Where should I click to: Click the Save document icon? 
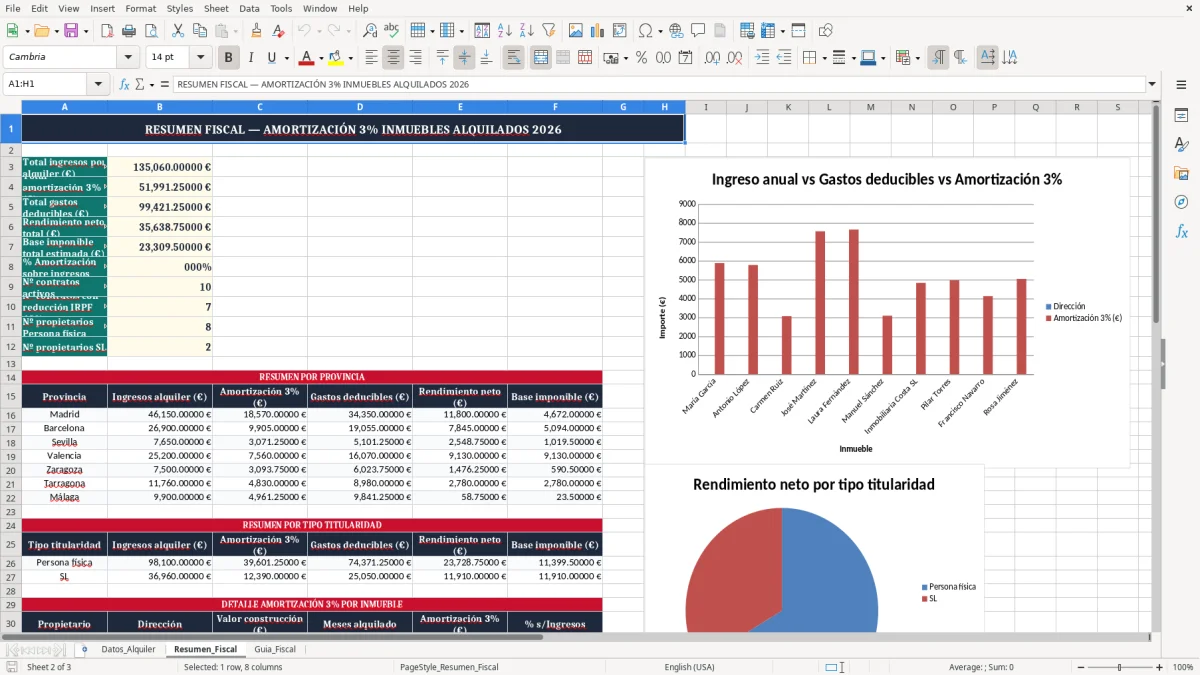(x=71, y=31)
